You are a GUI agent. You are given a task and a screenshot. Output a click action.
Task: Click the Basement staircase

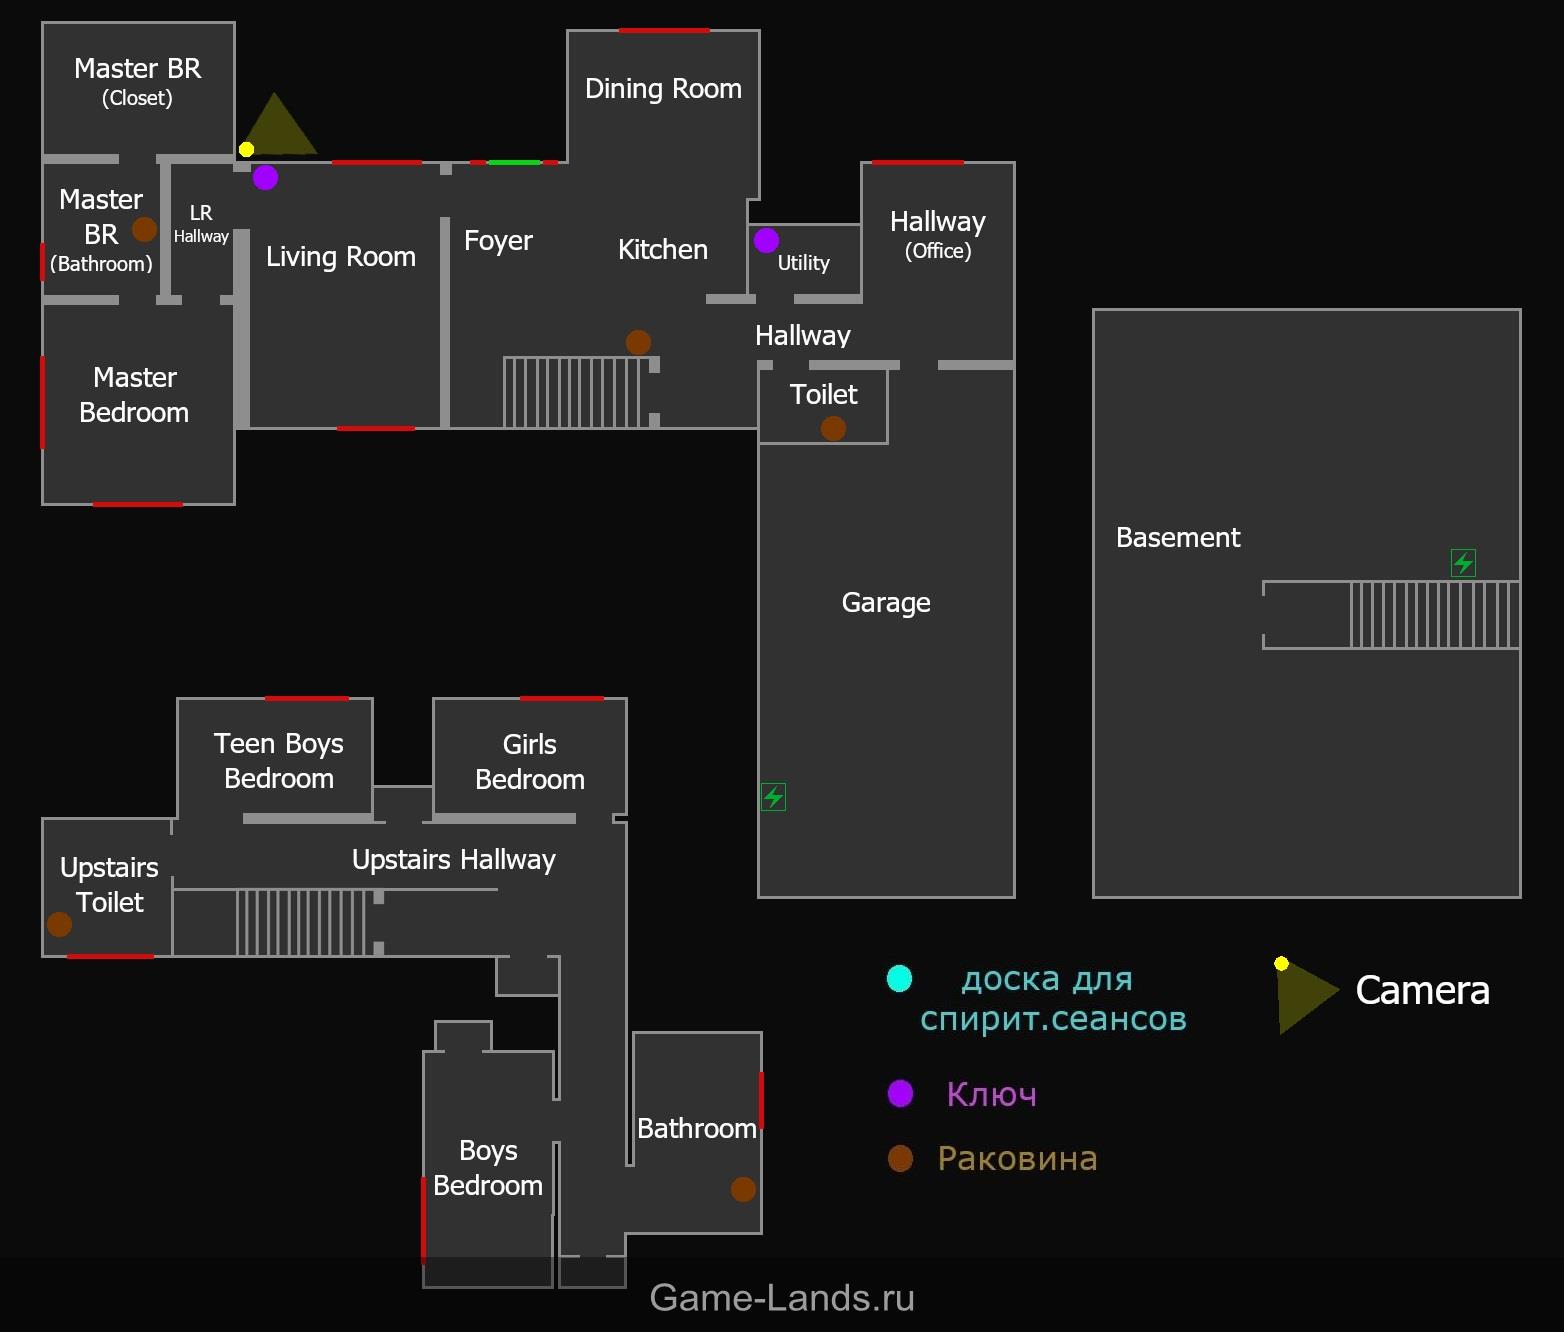click(x=1434, y=615)
